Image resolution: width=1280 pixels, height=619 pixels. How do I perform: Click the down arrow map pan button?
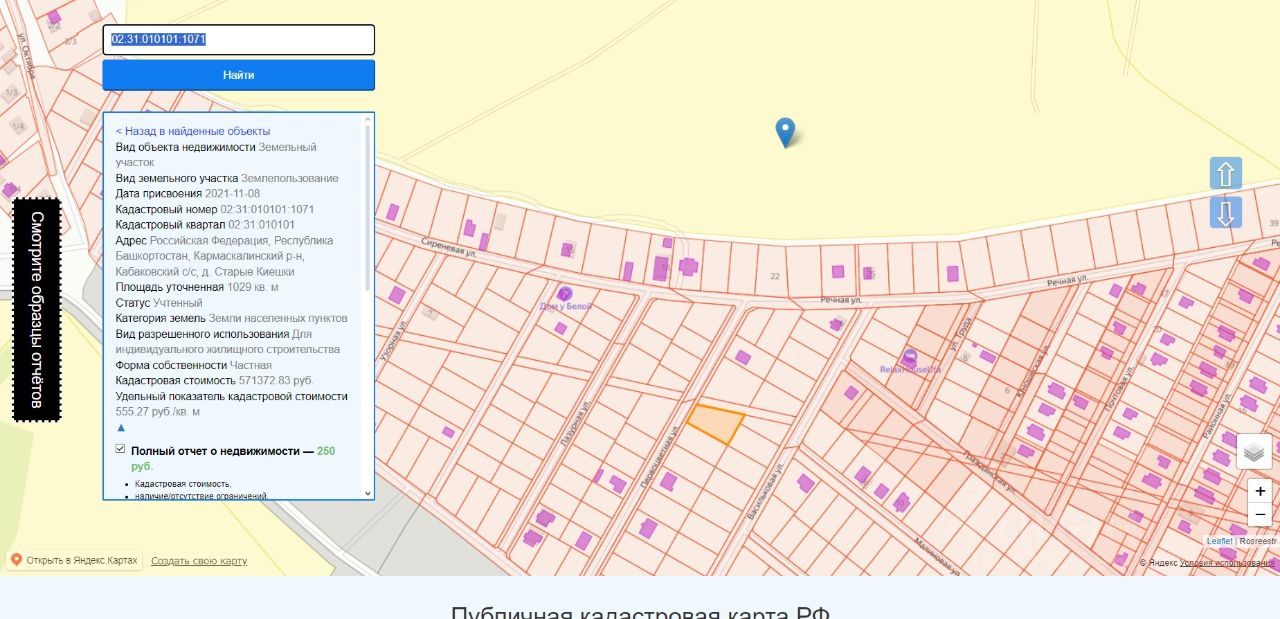pos(1226,213)
